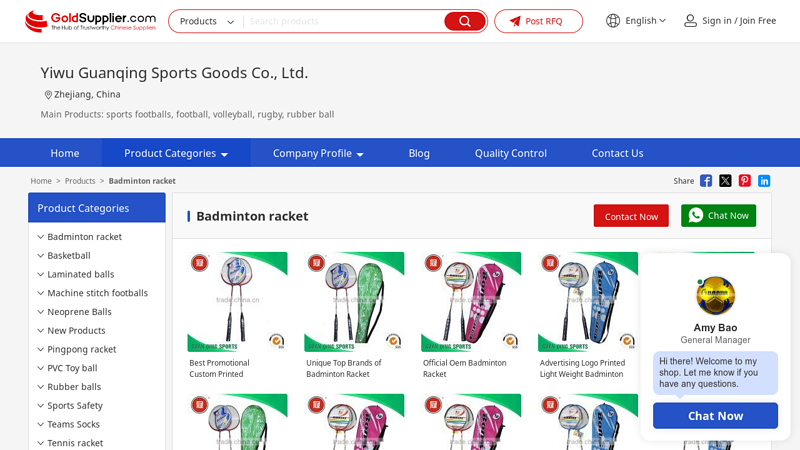This screenshot has height=450, width=800.
Task: Select Sports Safety category text
Action: coord(75,406)
